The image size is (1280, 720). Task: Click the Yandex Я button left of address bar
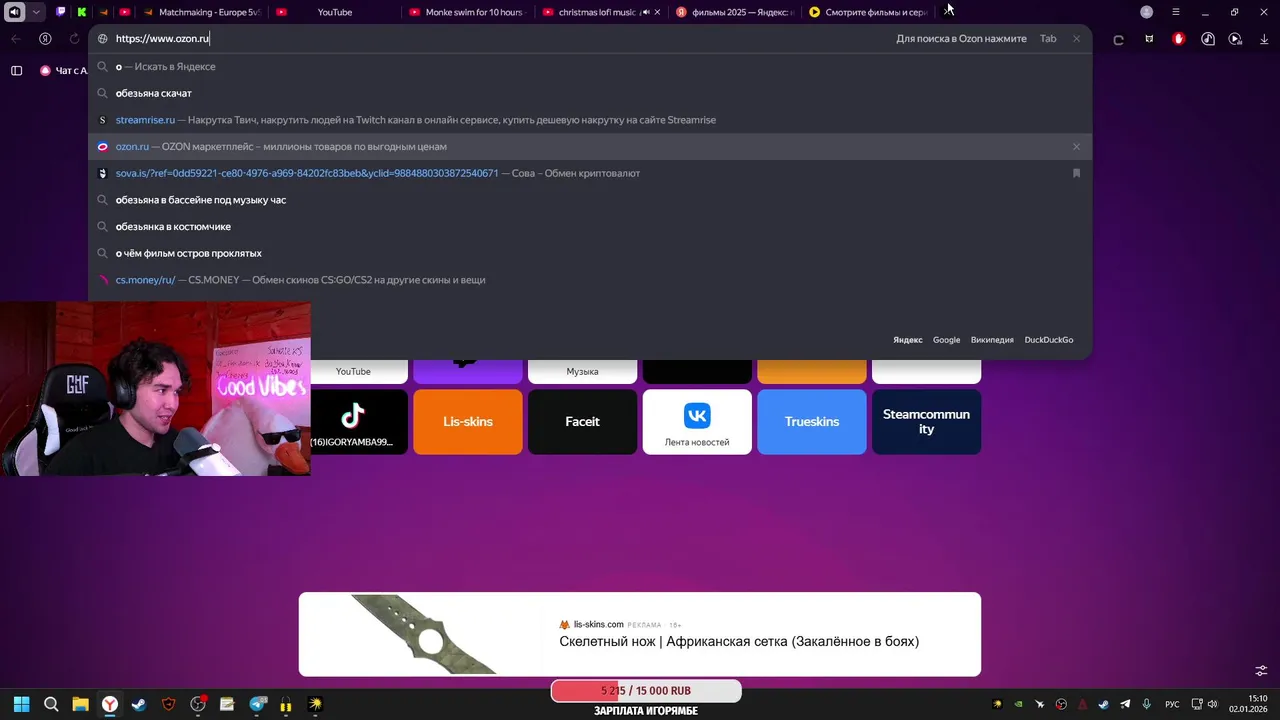click(x=45, y=39)
